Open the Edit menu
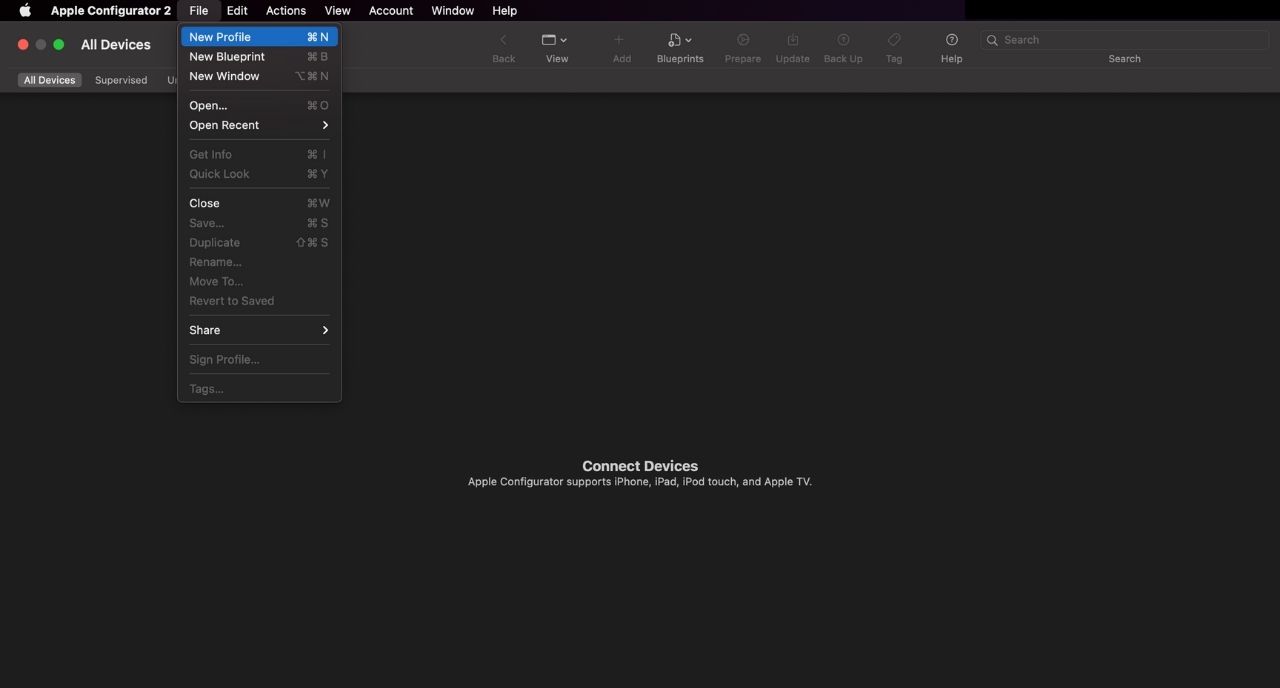The height and width of the screenshot is (688, 1280). (237, 10)
